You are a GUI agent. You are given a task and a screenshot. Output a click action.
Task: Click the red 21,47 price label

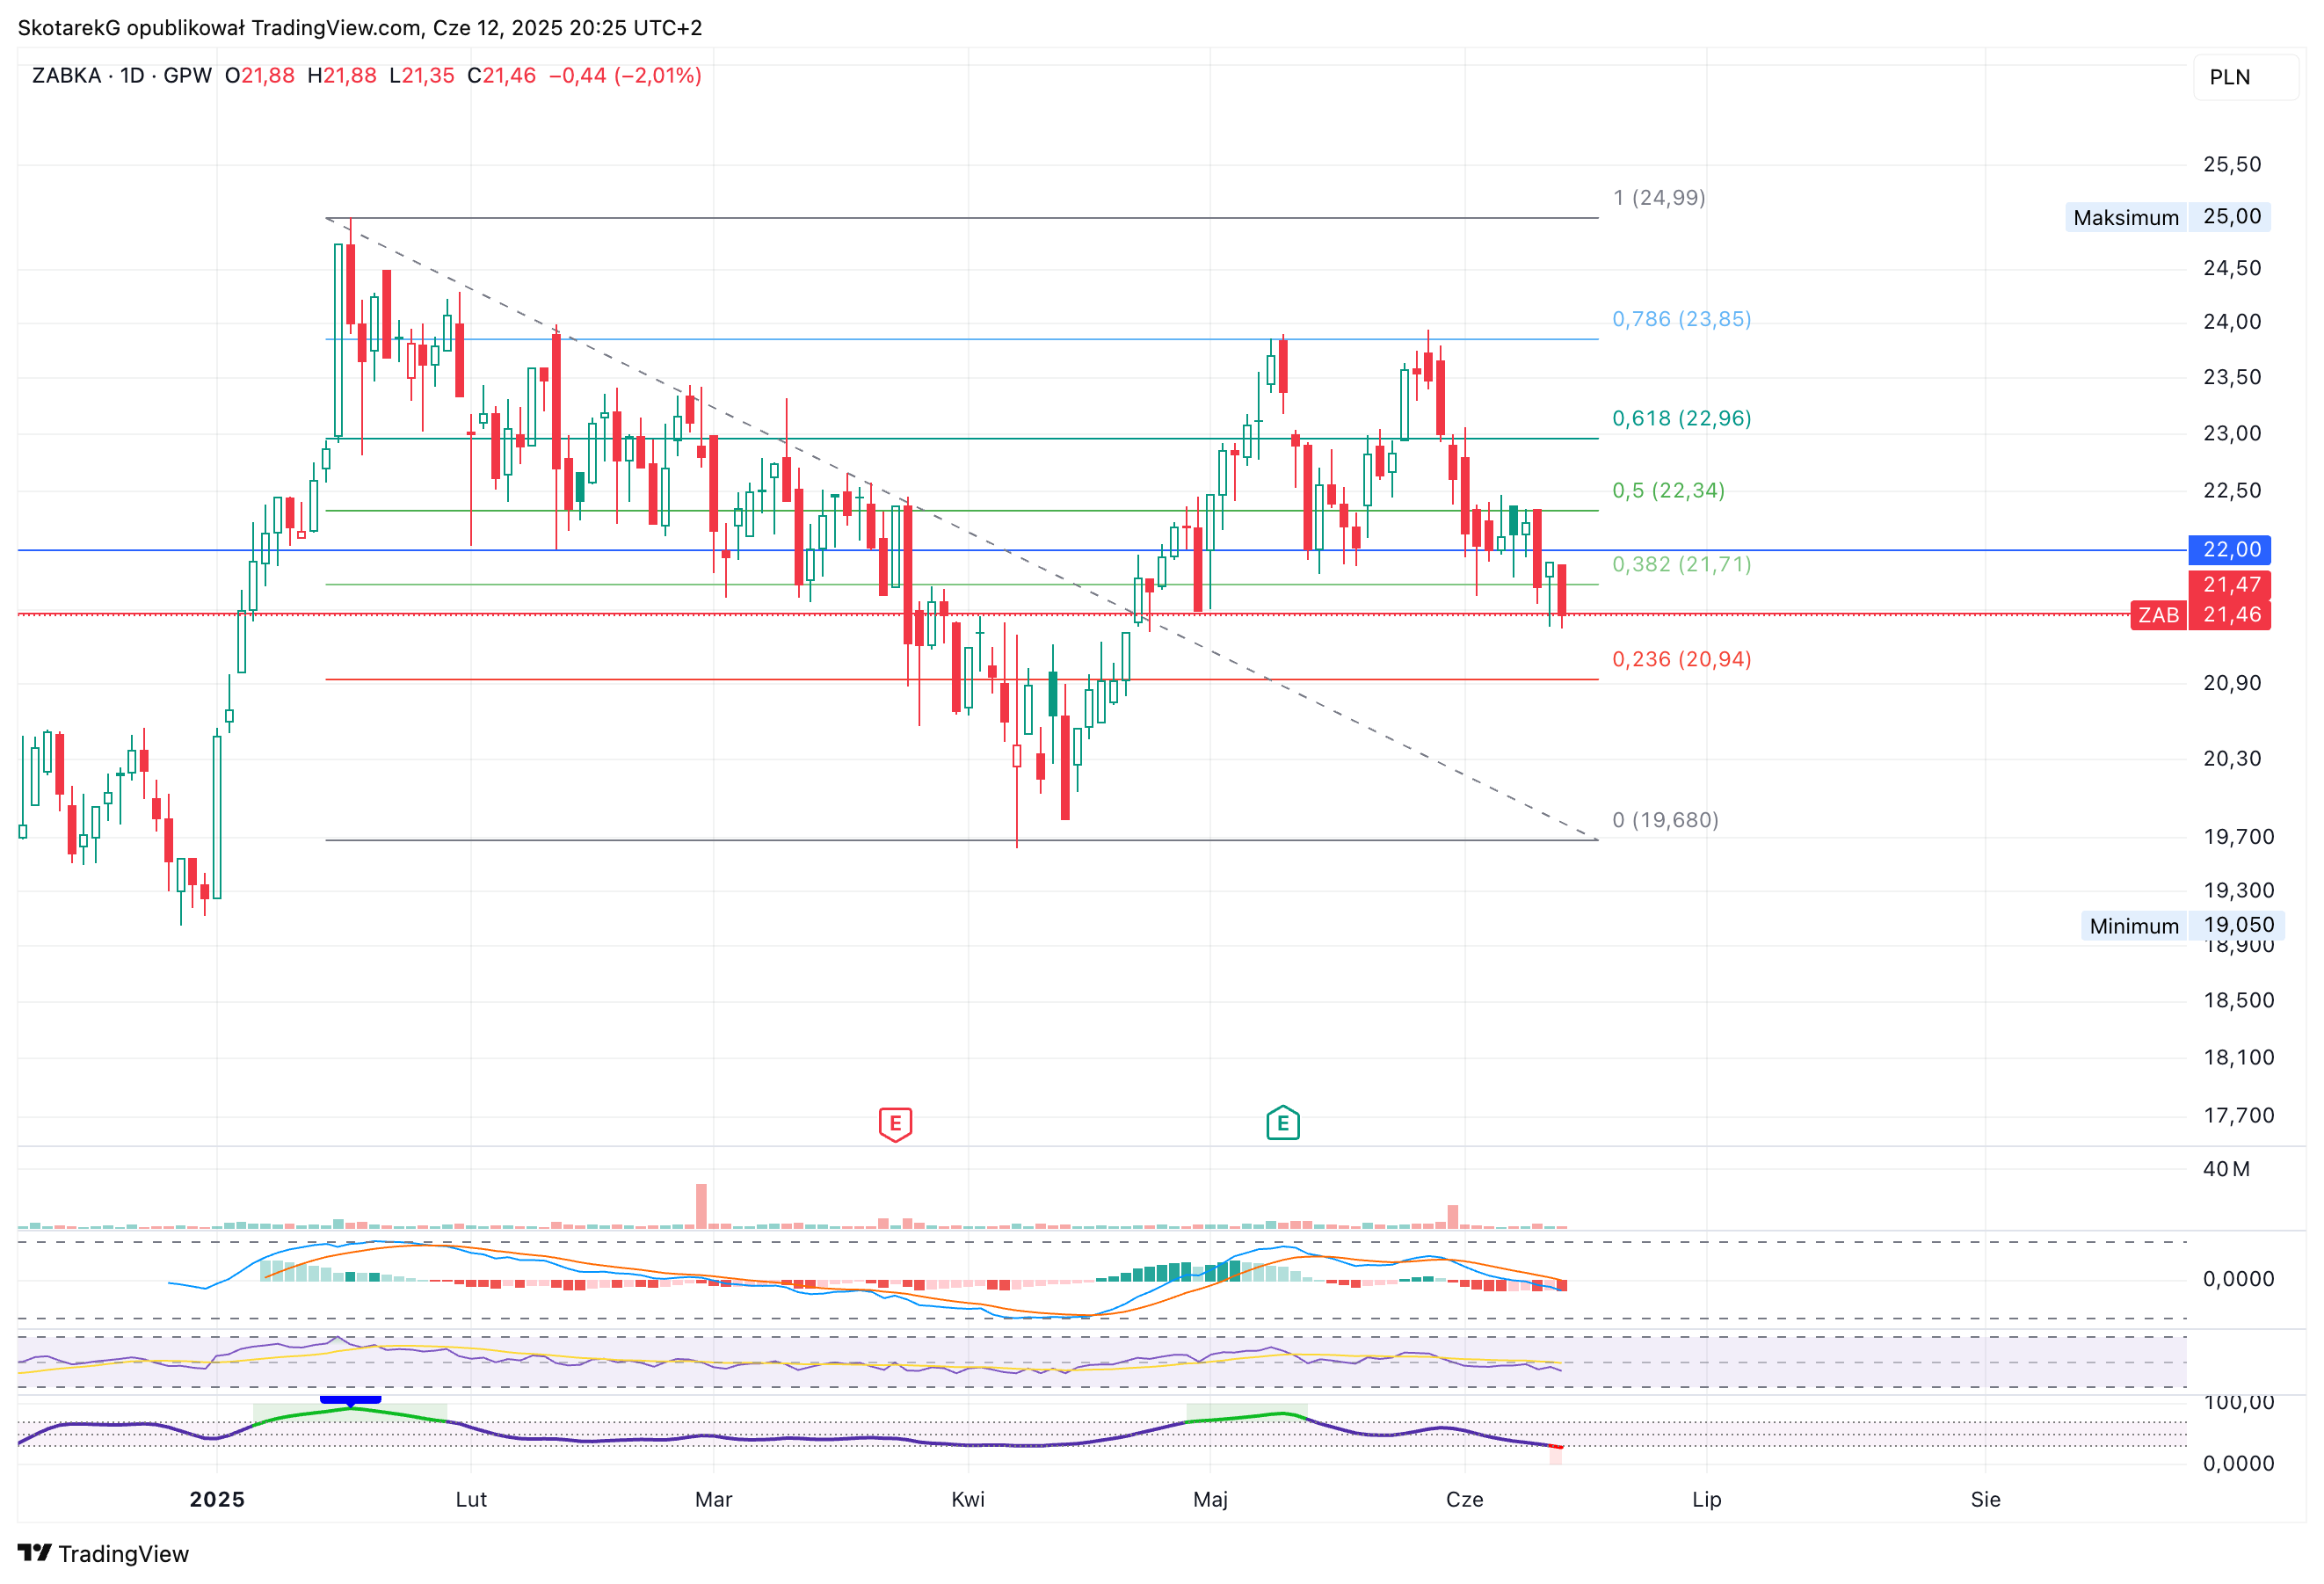2230,585
